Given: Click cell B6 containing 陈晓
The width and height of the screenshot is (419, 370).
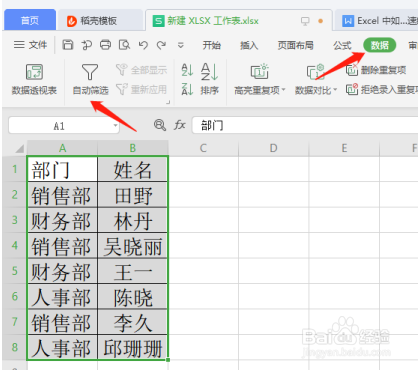Looking at the screenshot, I should pos(133,297).
